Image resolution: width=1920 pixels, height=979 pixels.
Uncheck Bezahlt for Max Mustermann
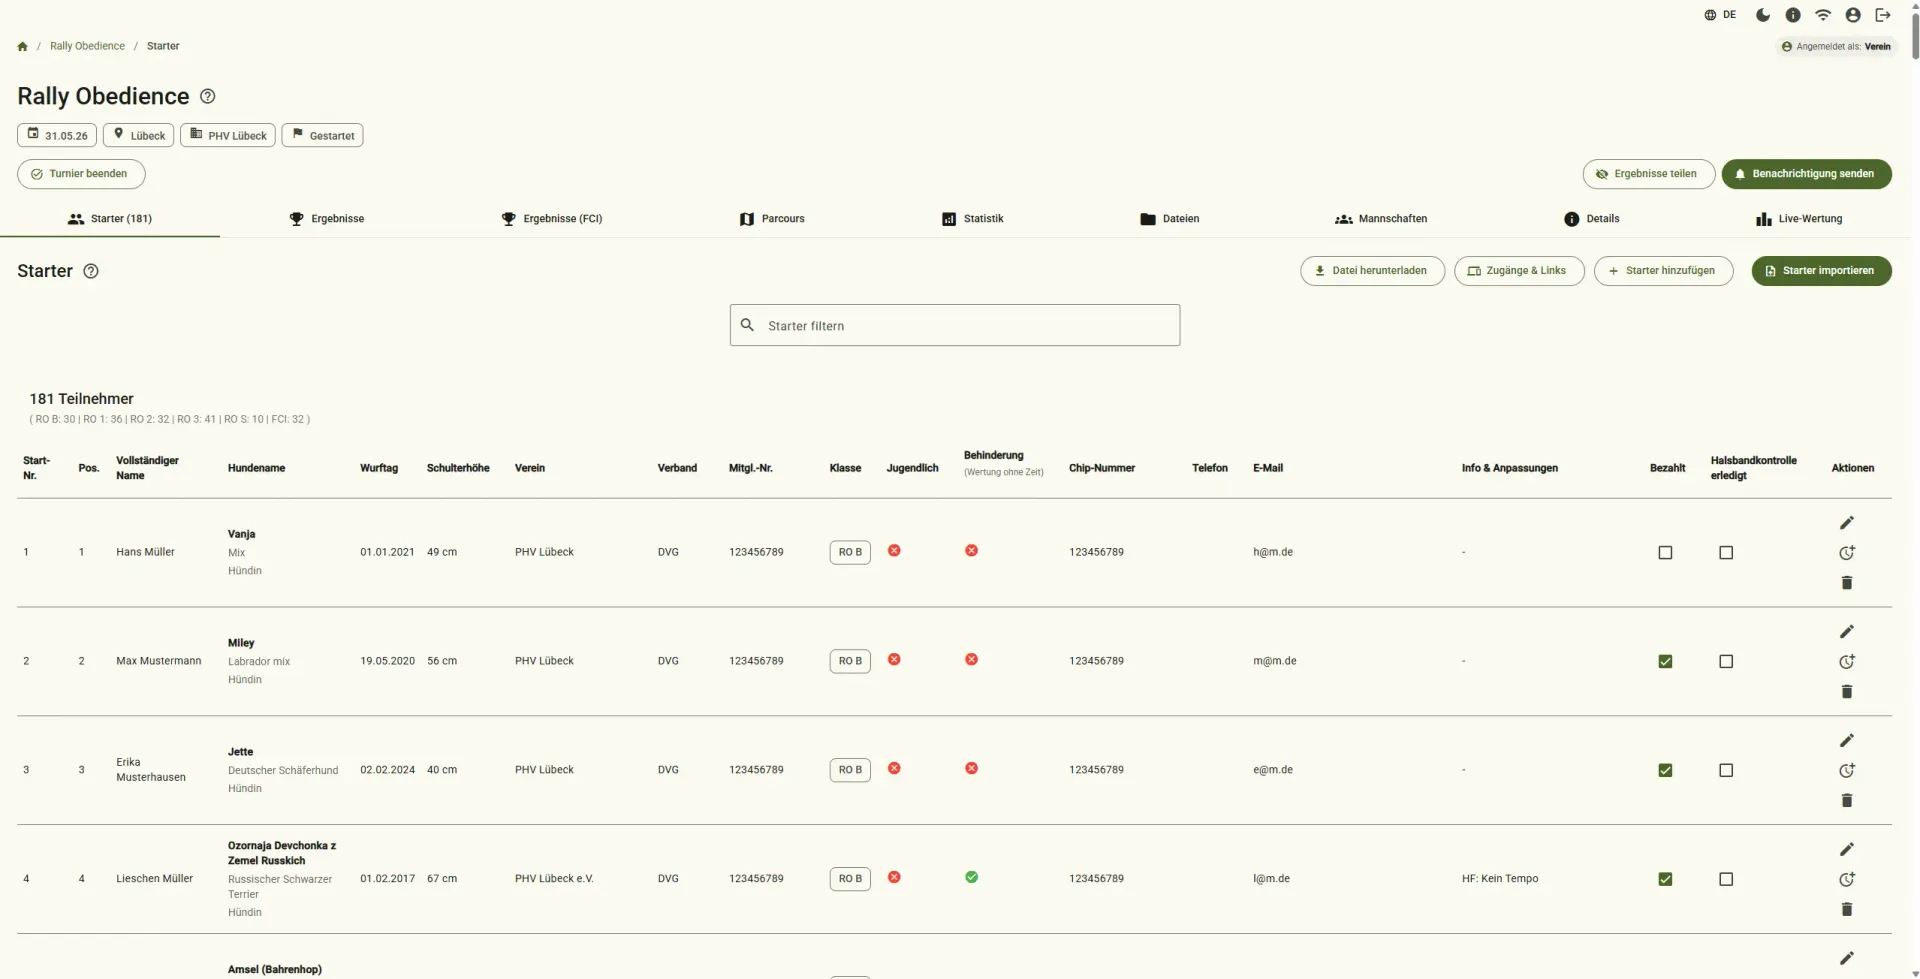pyautogui.click(x=1665, y=662)
